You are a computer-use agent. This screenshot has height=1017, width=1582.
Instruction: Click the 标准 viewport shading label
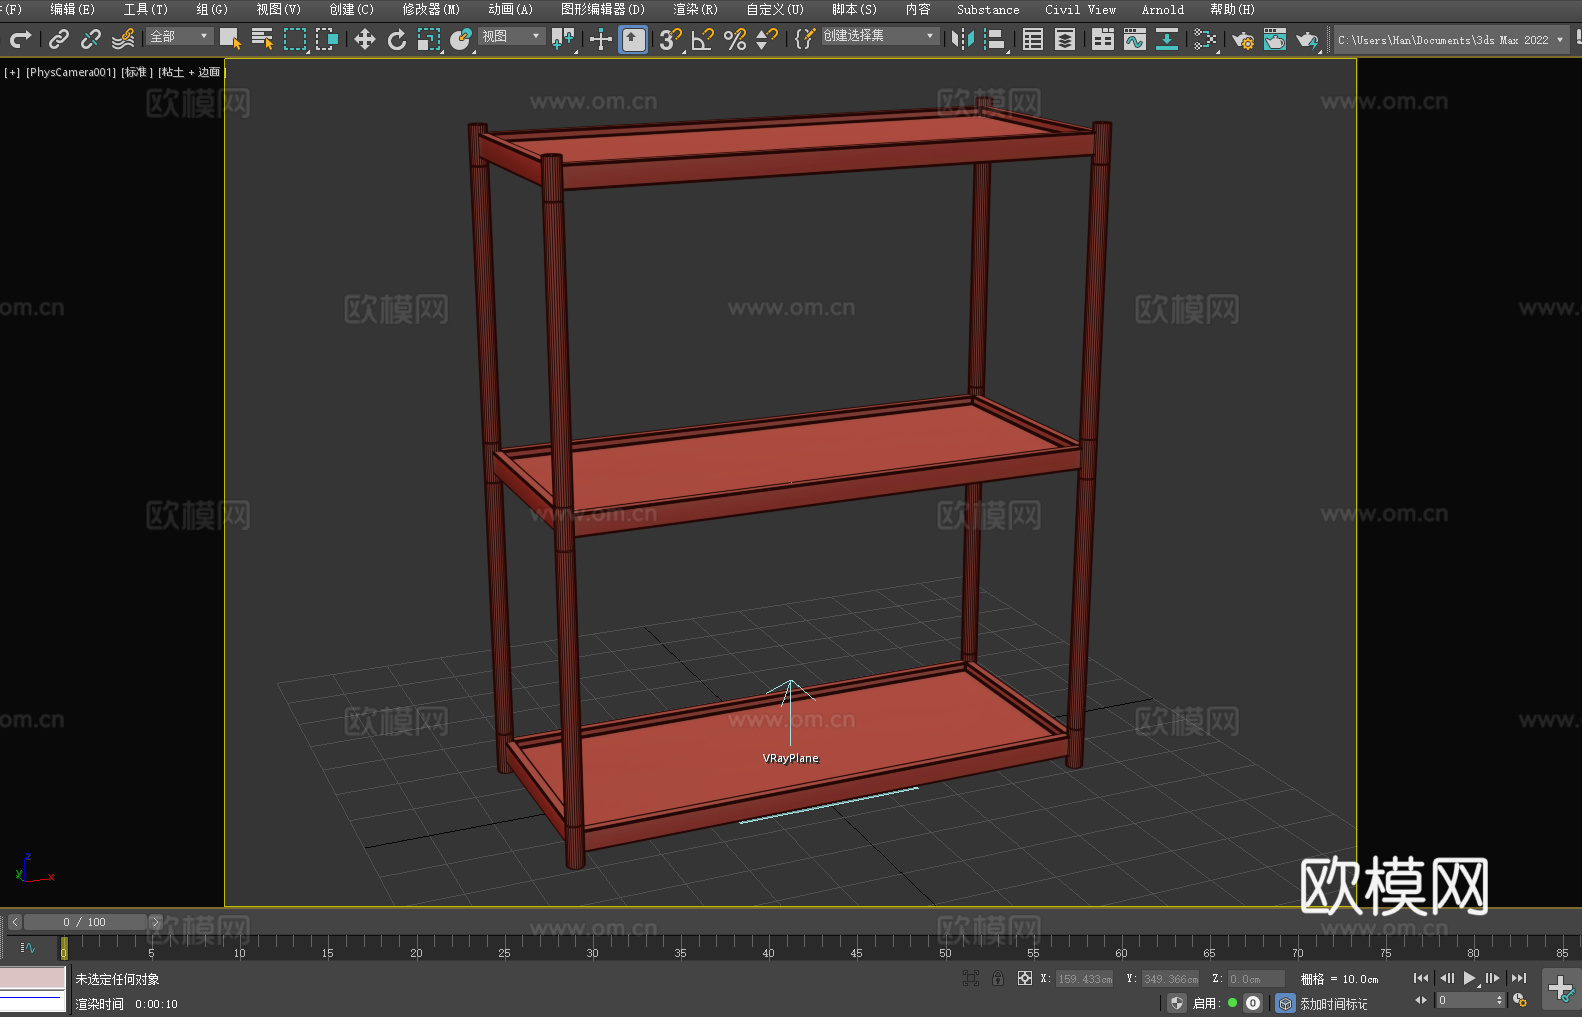coord(137,72)
